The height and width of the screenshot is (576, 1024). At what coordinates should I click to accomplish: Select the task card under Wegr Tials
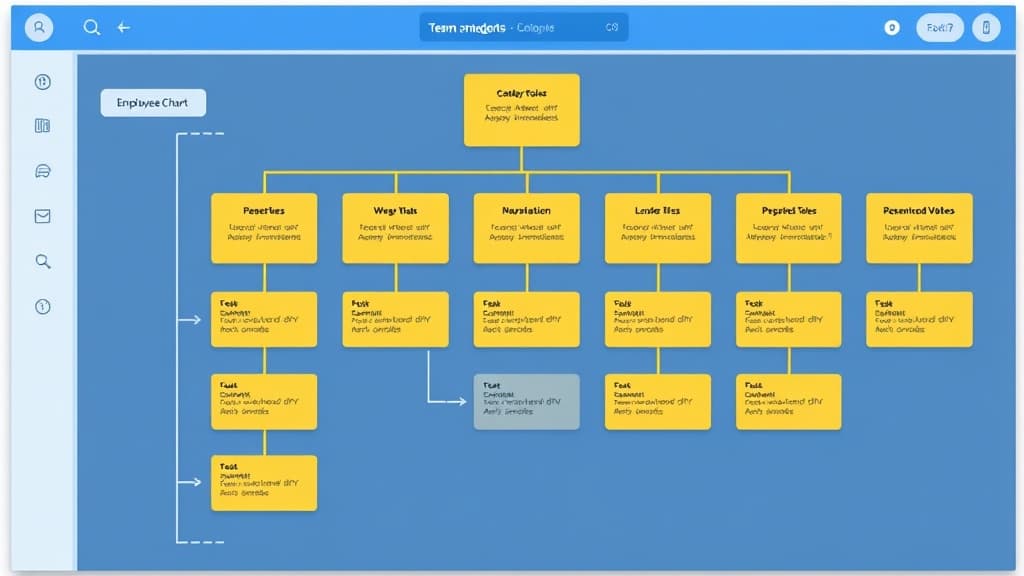[x=395, y=319]
